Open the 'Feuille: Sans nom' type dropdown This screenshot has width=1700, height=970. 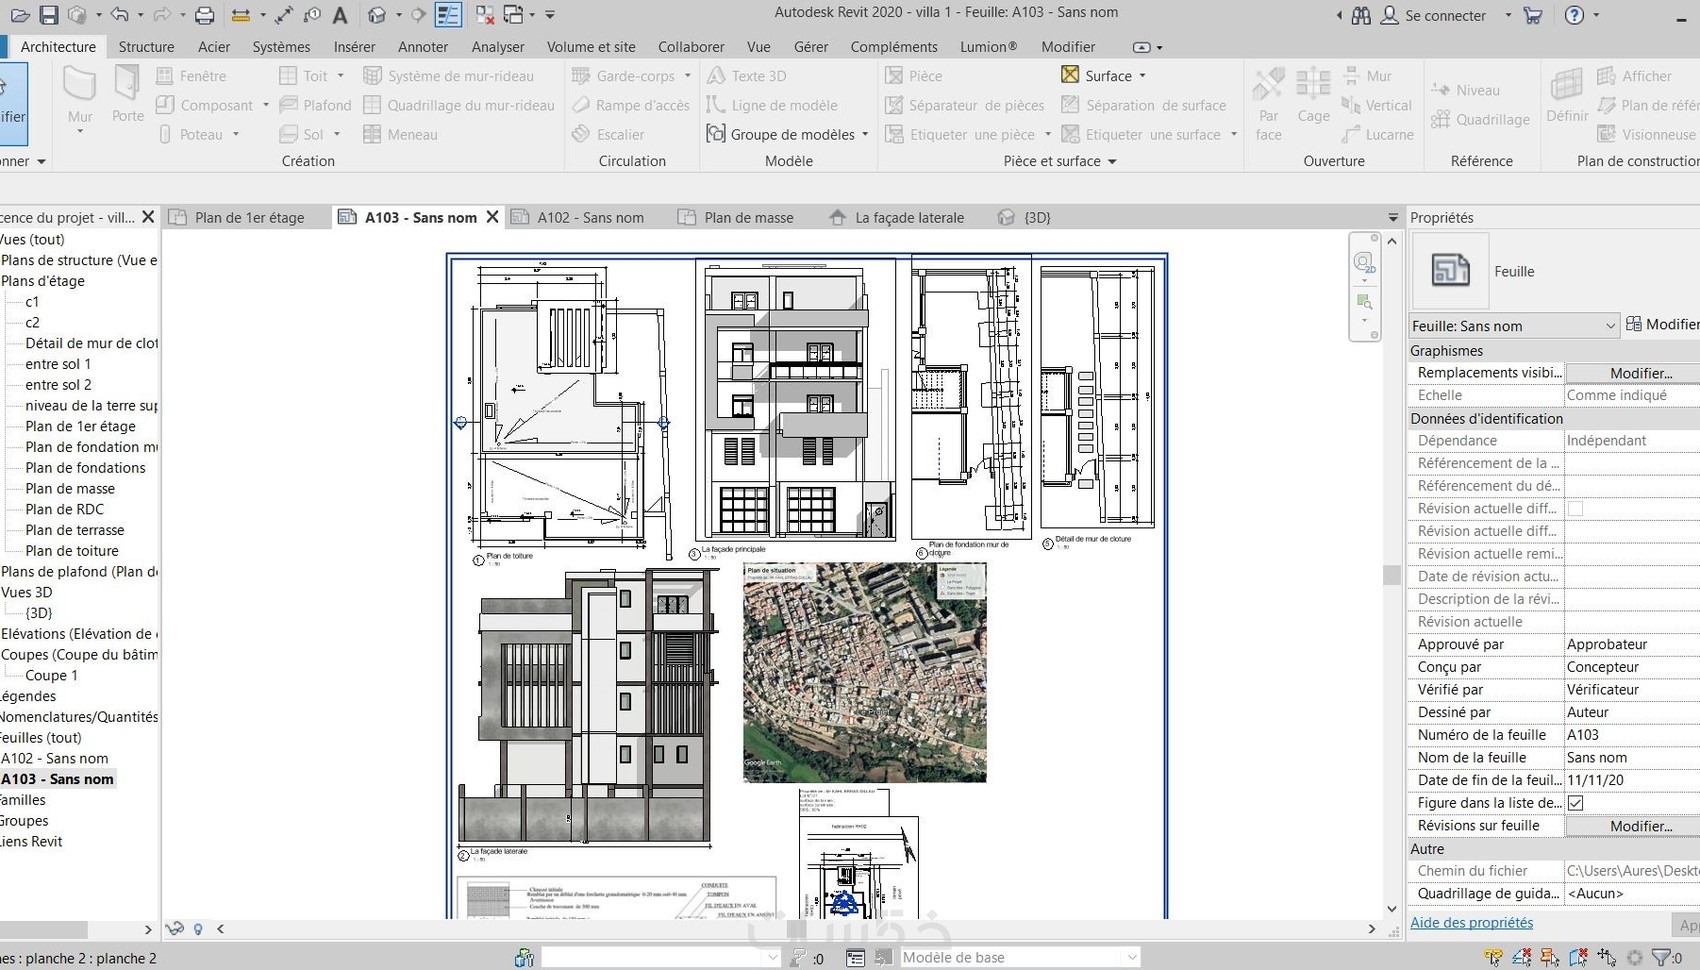[x=1609, y=326]
